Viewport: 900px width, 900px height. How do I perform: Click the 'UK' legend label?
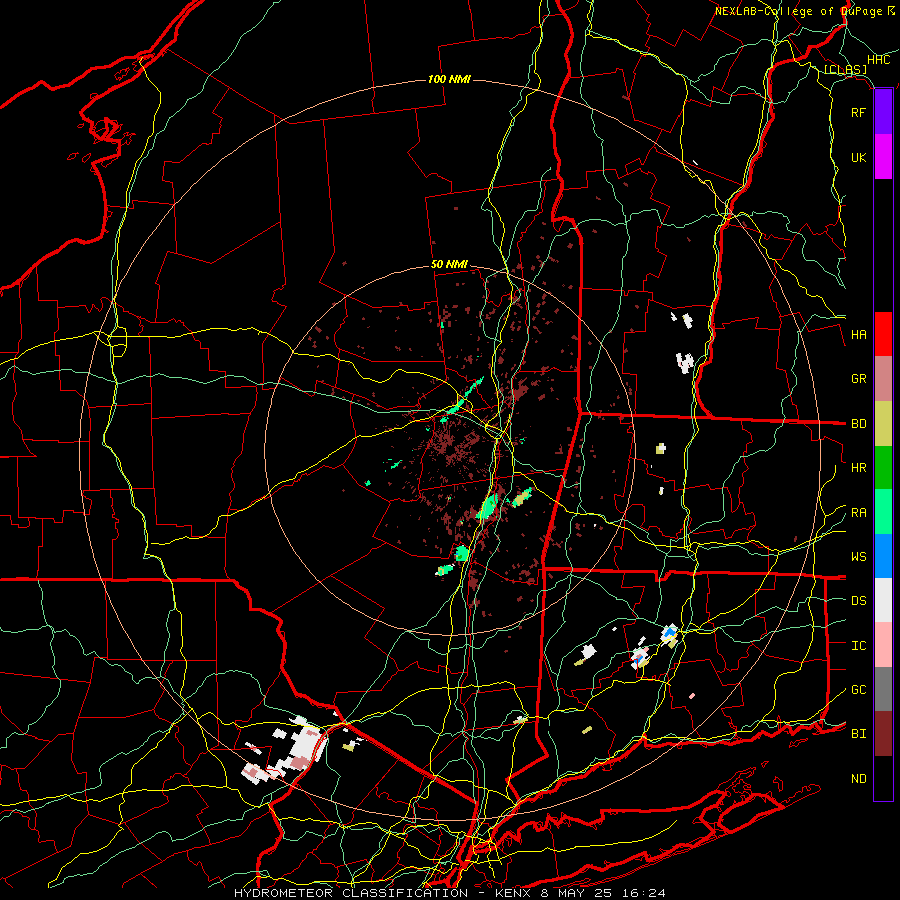pyautogui.click(x=858, y=157)
